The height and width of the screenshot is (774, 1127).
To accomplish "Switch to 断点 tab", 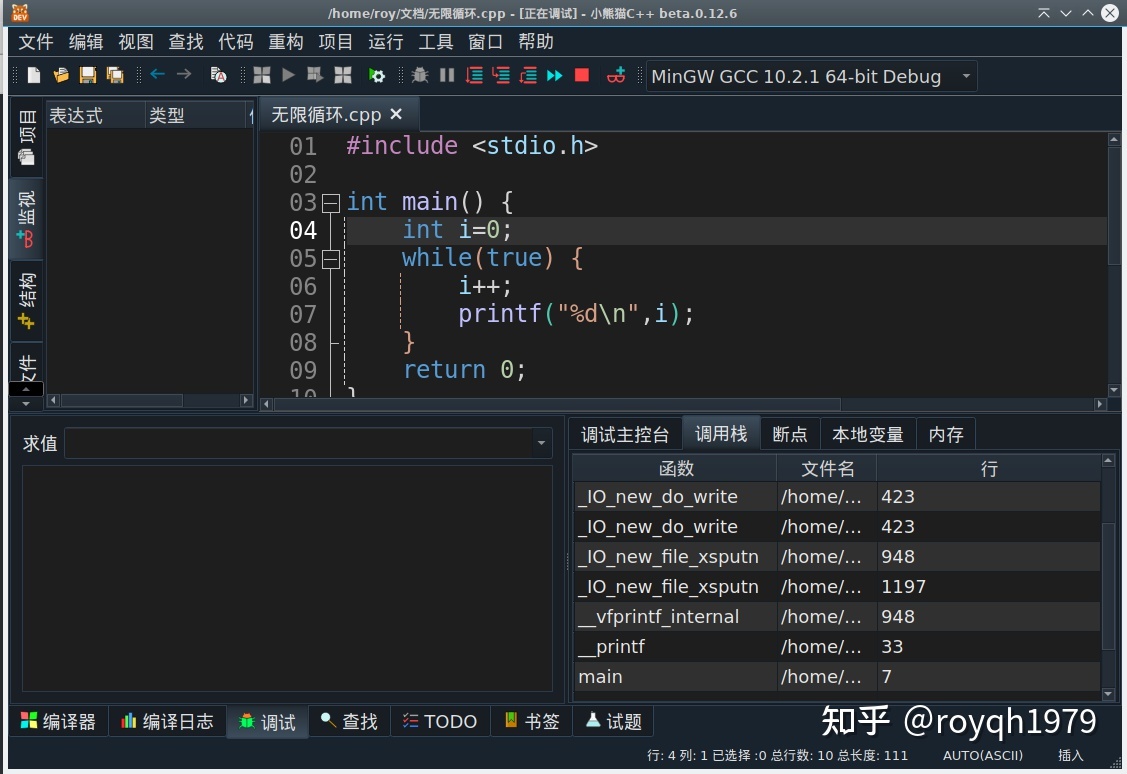I will tap(790, 435).
